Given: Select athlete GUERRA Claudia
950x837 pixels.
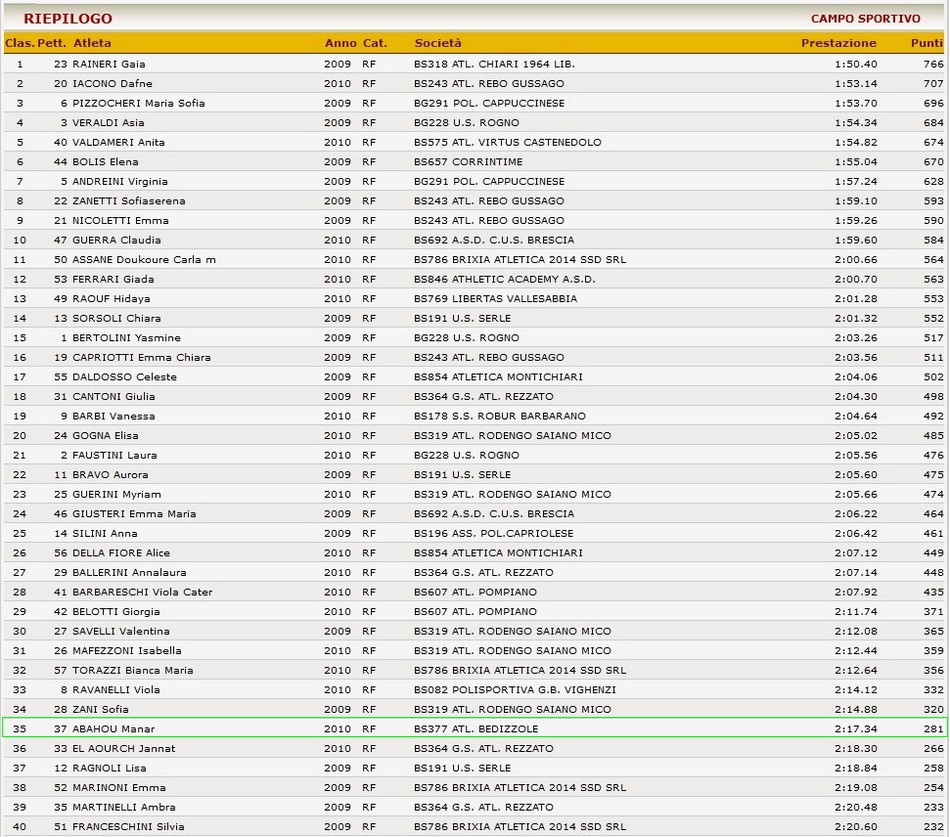Looking at the screenshot, I should pyautogui.click(x=117, y=240).
